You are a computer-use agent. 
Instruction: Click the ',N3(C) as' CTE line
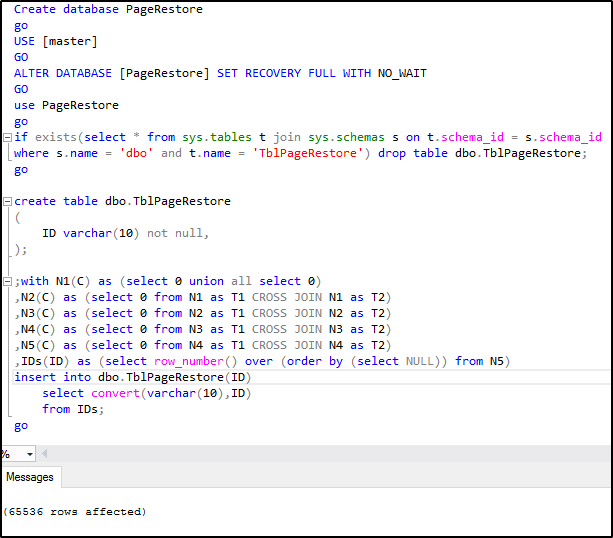203,314
